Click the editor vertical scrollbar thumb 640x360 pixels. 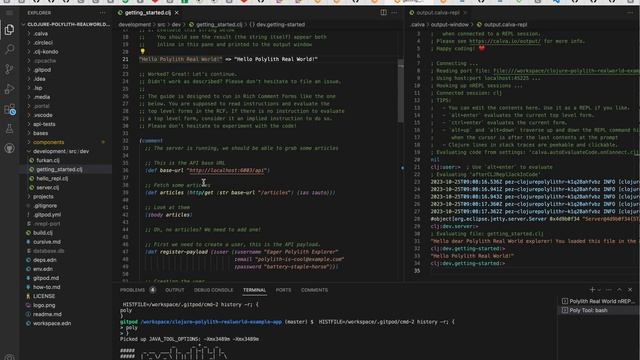coord(400,91)
